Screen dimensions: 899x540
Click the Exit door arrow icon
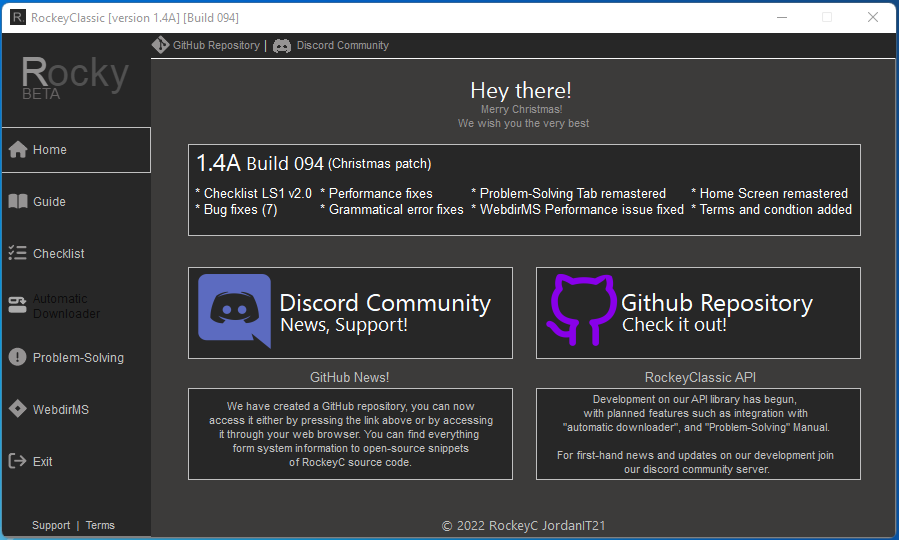(17, 462)
